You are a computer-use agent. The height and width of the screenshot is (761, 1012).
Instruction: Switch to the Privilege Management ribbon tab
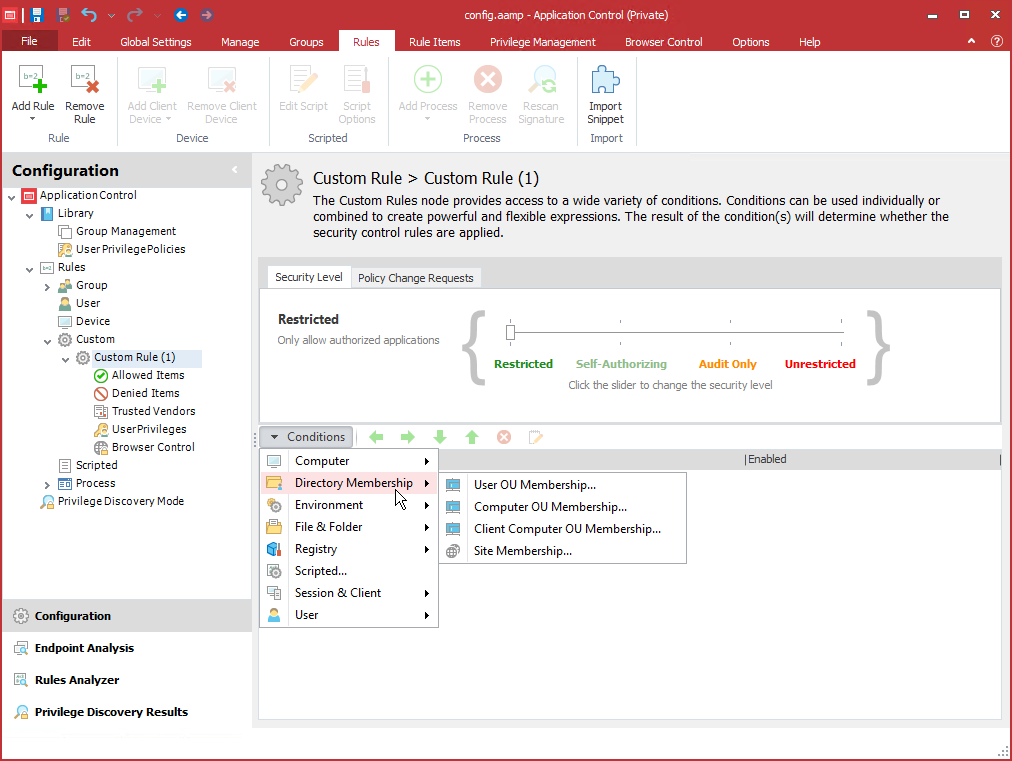(542, 42)
